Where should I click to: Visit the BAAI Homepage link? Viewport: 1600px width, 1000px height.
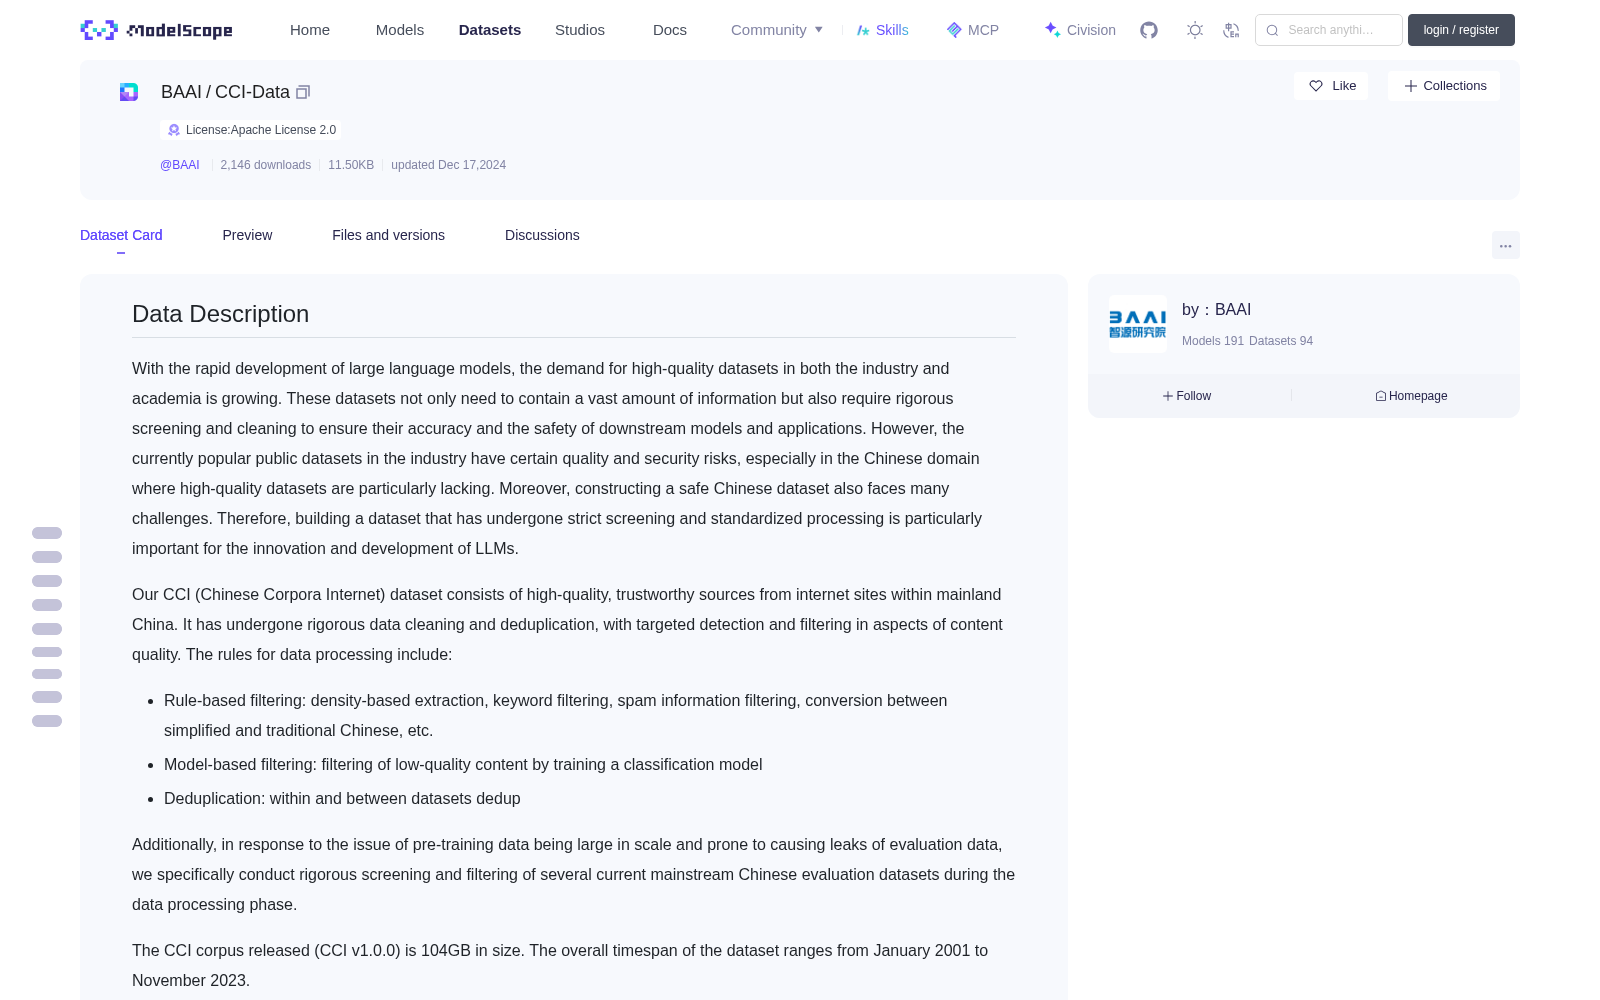coord(1411,396)
